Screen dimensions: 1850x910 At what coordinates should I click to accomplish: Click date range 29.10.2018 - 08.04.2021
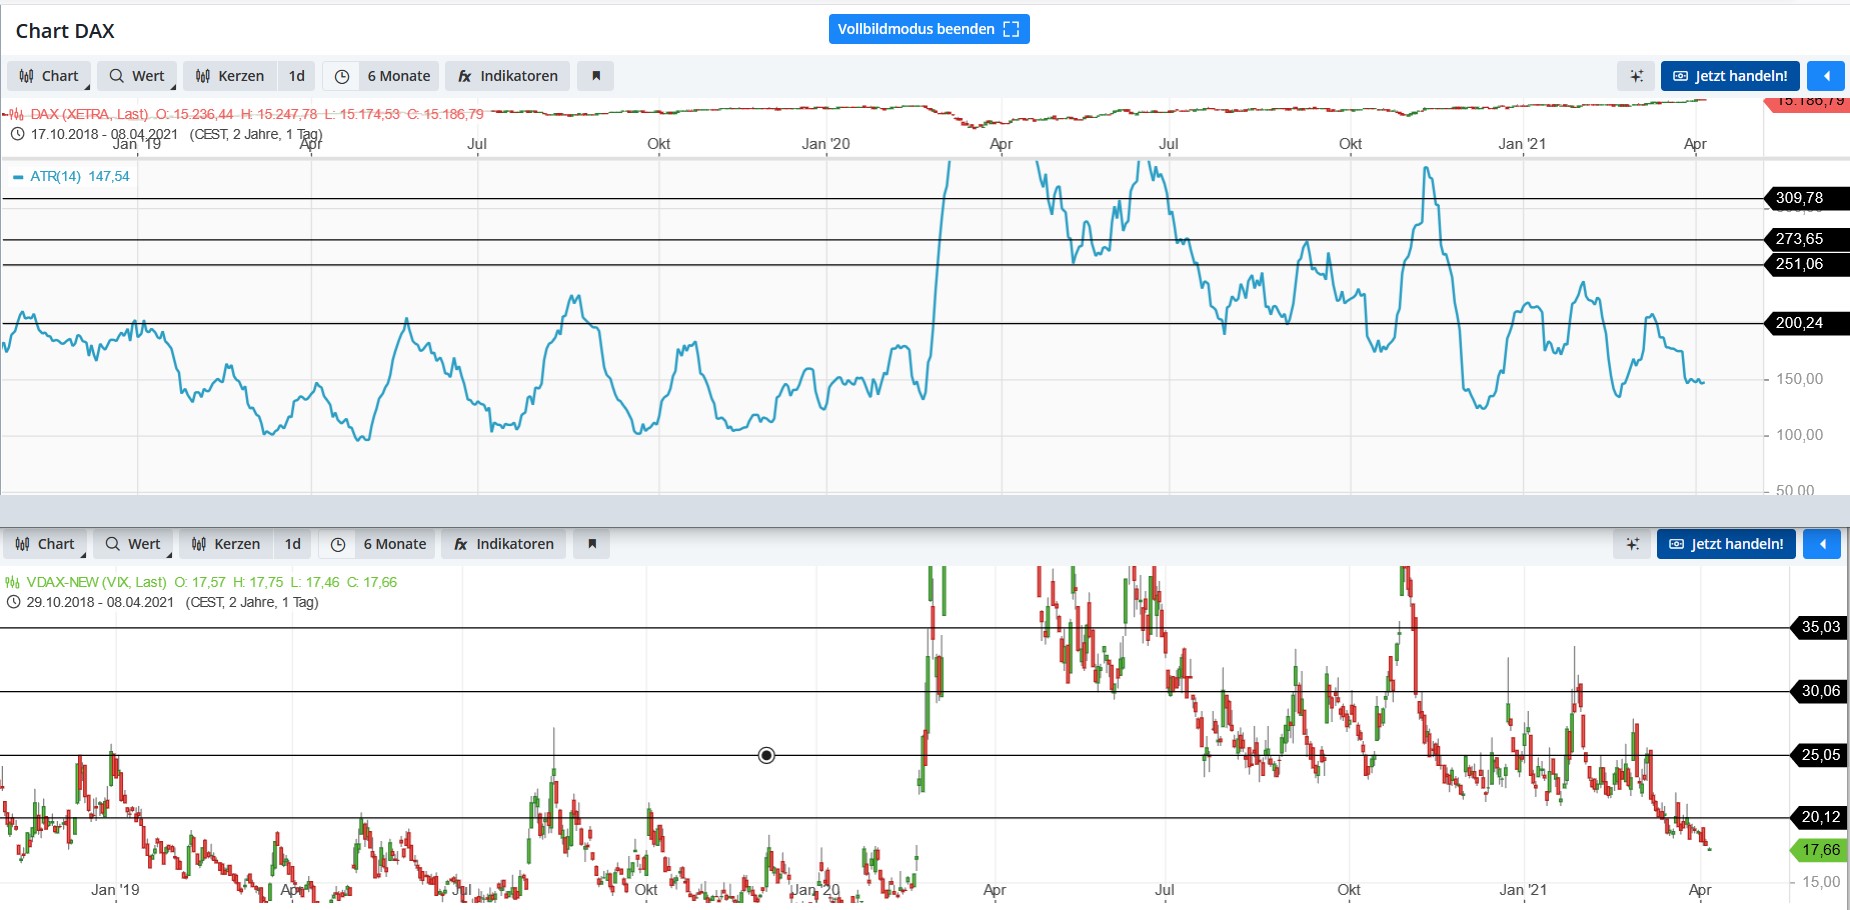tap(100, 602)
